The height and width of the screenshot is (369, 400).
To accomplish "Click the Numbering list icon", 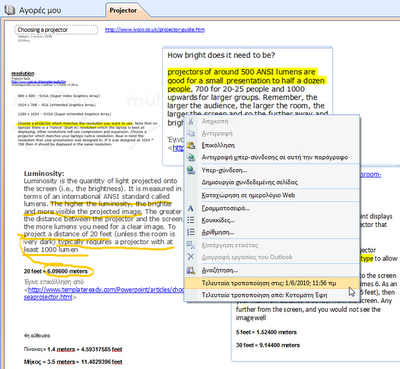I will pyautogui.click(x=191, y=232).
